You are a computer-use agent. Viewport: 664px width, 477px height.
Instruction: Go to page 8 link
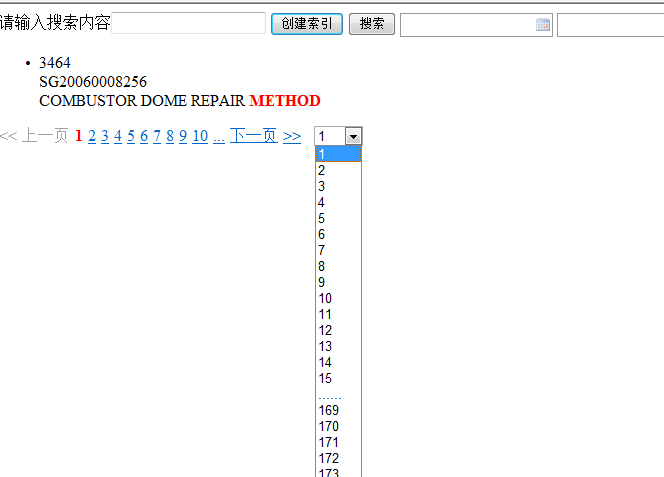170,136
